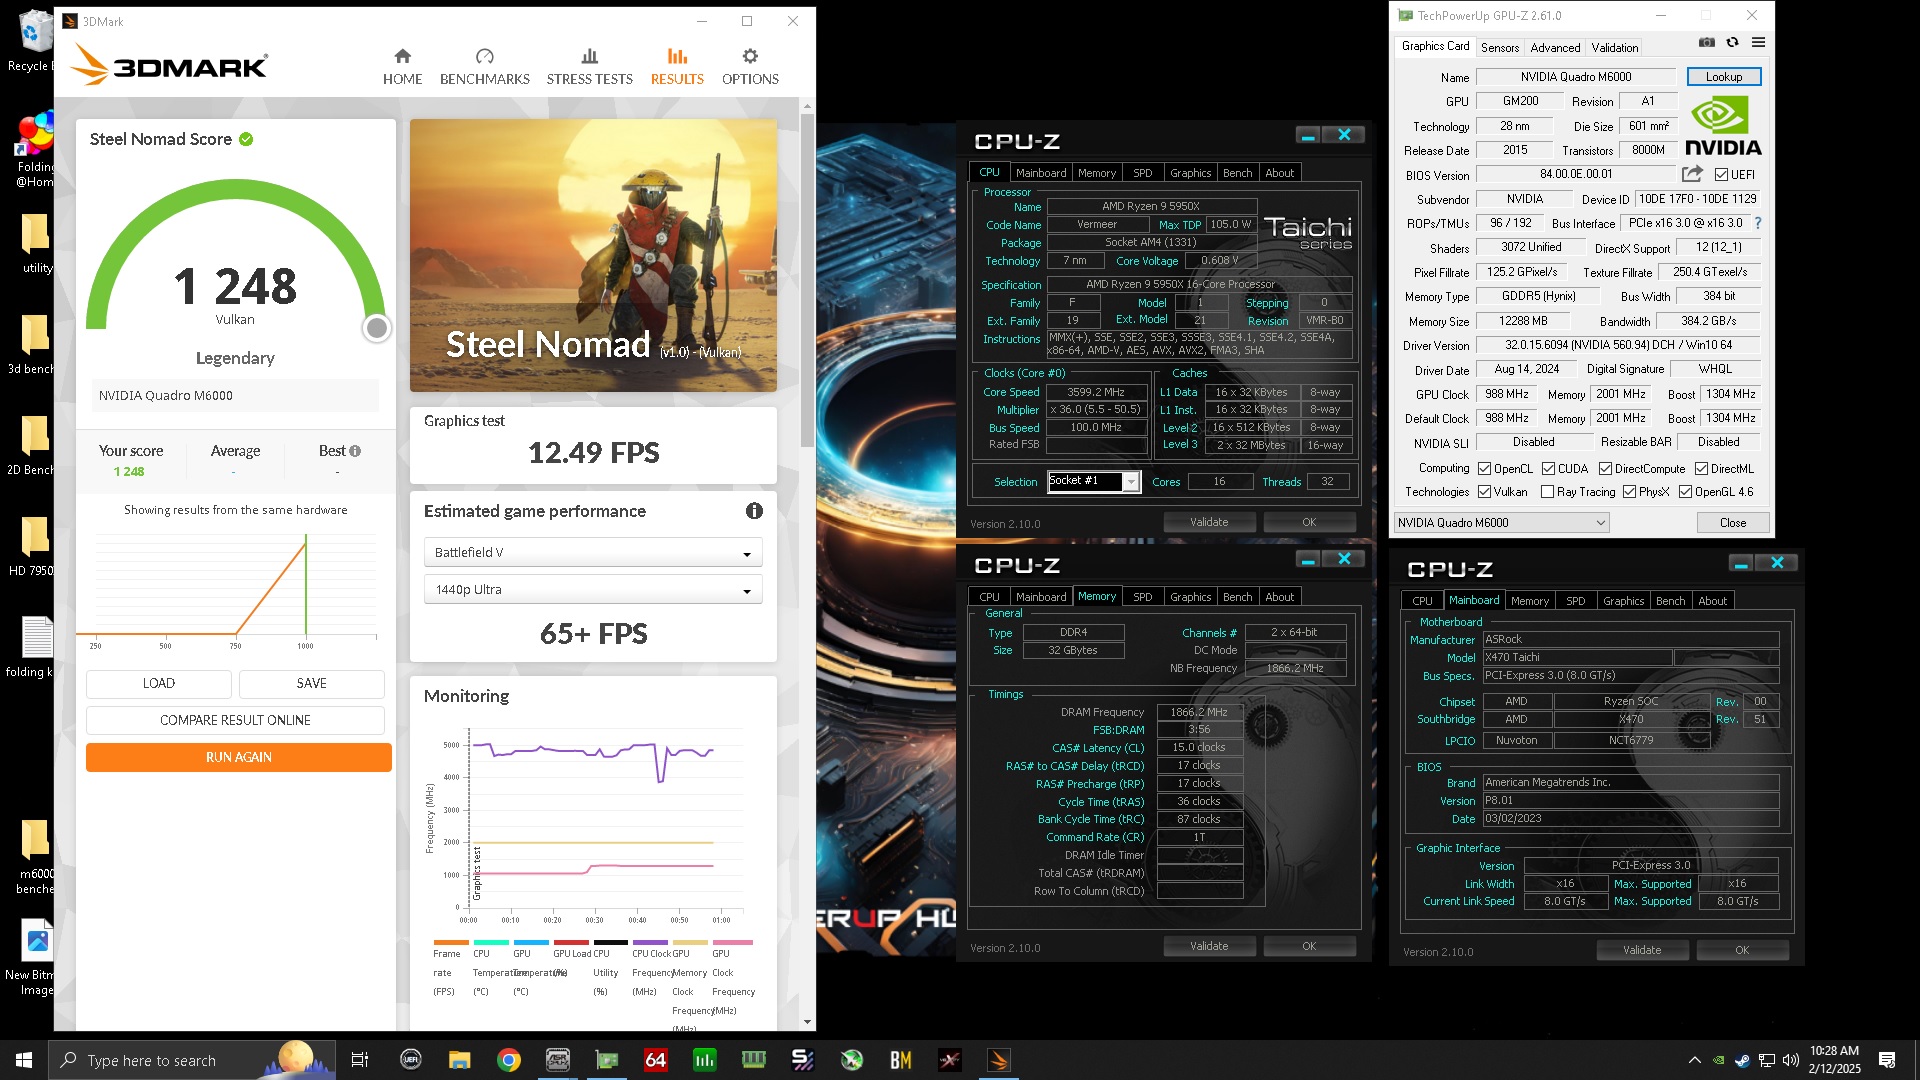This screenshot has height=1080, width=1920.
Task: Click the BIOS export share icon in GPU-Z
Action: [1692, 174]
